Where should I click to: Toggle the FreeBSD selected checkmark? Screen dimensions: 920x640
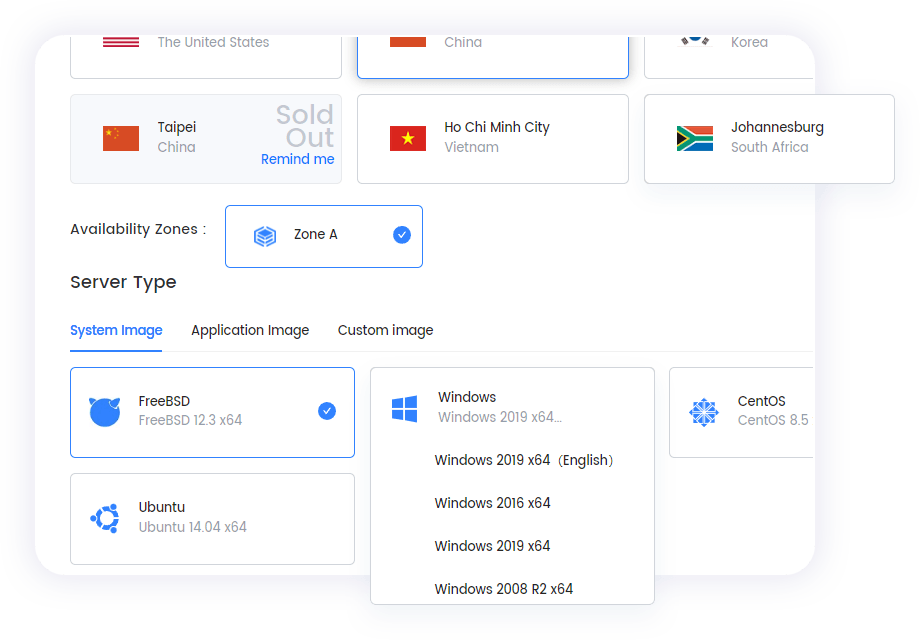(x=327, y=411)
